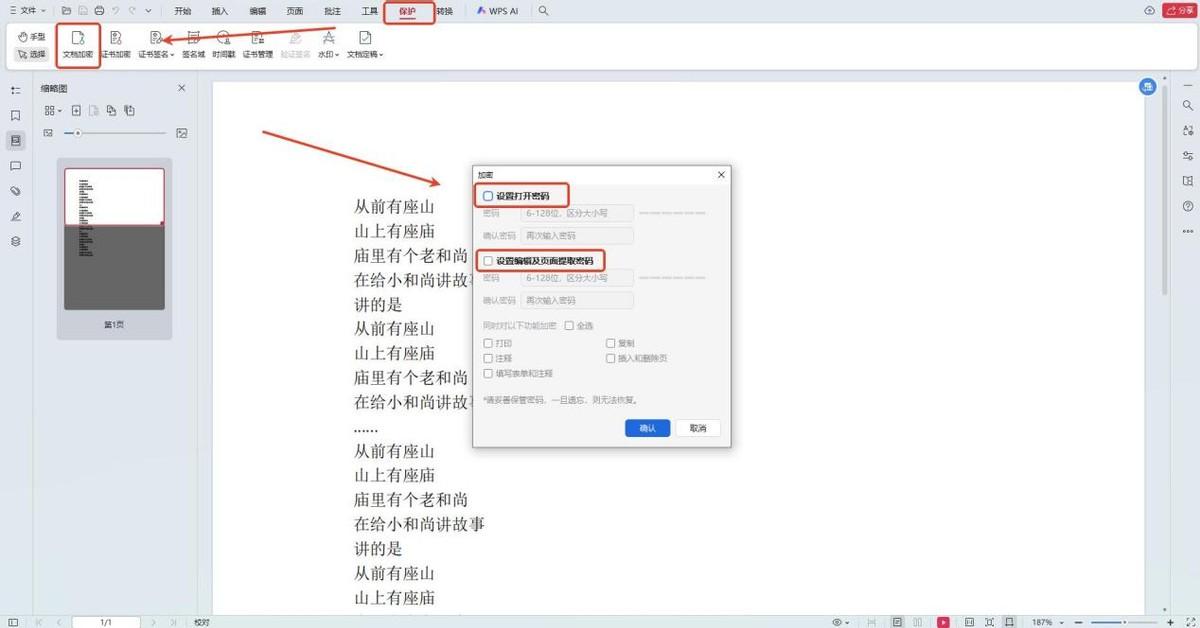1200x628 pixels.
Task: Open 证书管理 certificate management
Action: [x=257, y=39]
